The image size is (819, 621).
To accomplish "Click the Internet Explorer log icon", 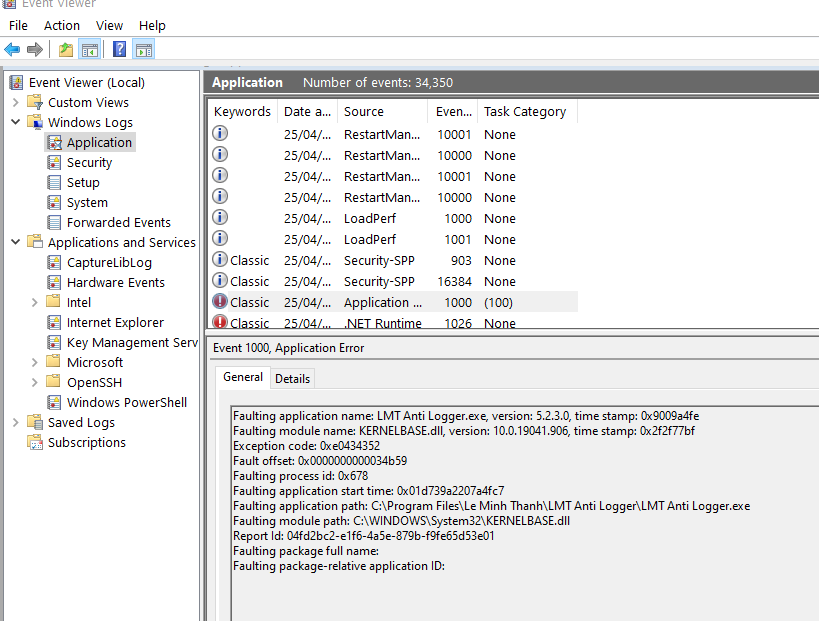I will tap(54, 322).
